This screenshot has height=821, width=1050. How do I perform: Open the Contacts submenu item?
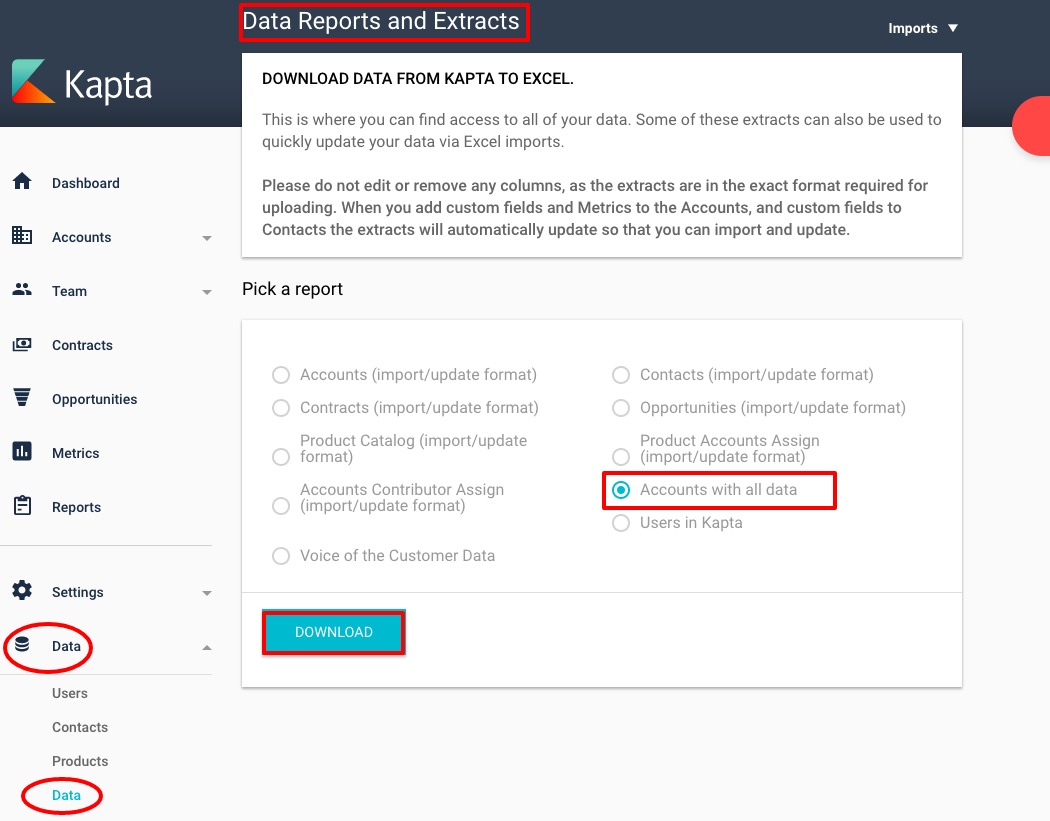[x=80, y=727]
